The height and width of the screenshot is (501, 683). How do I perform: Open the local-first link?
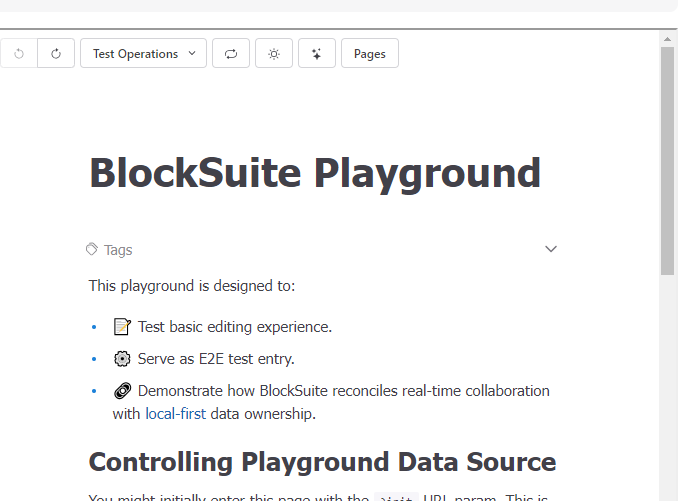pyautogui.click(x=176, y=414)
